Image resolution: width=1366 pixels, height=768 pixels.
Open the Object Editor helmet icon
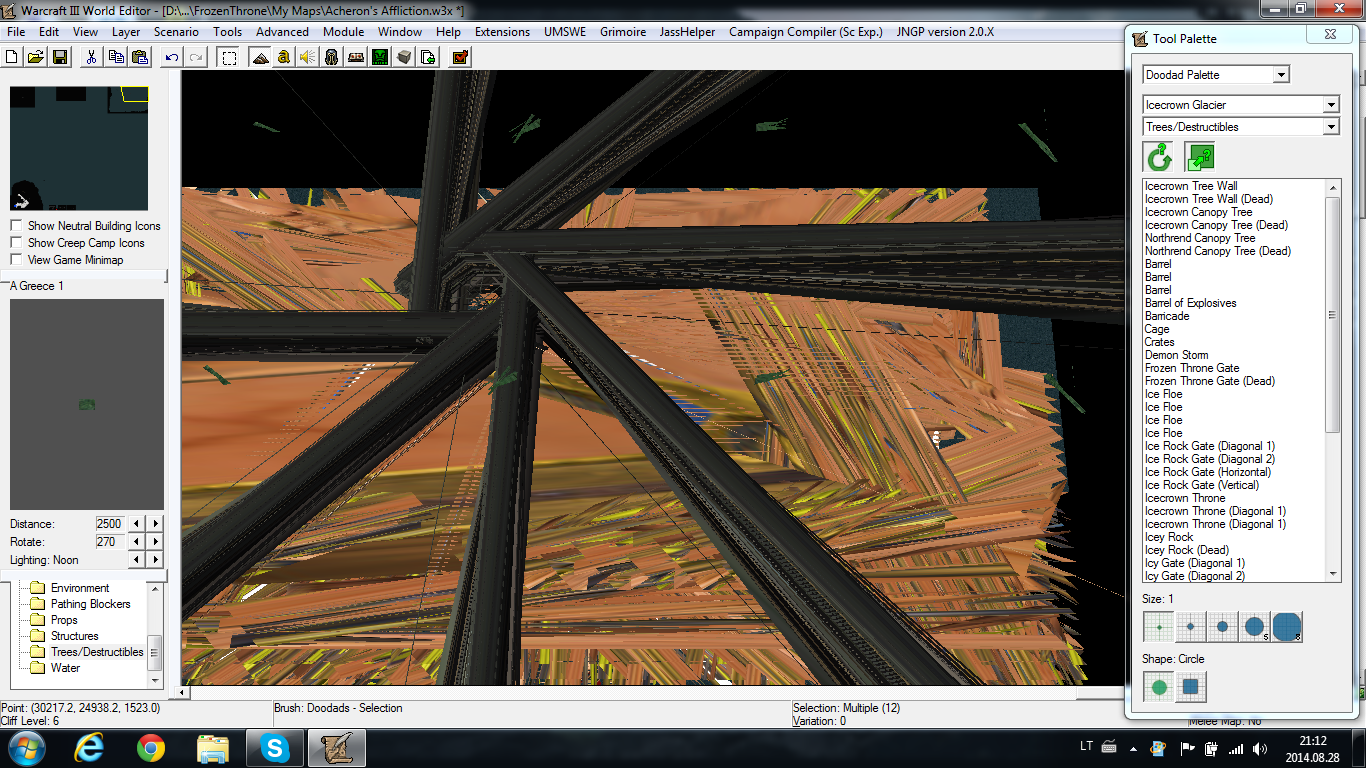332,57
